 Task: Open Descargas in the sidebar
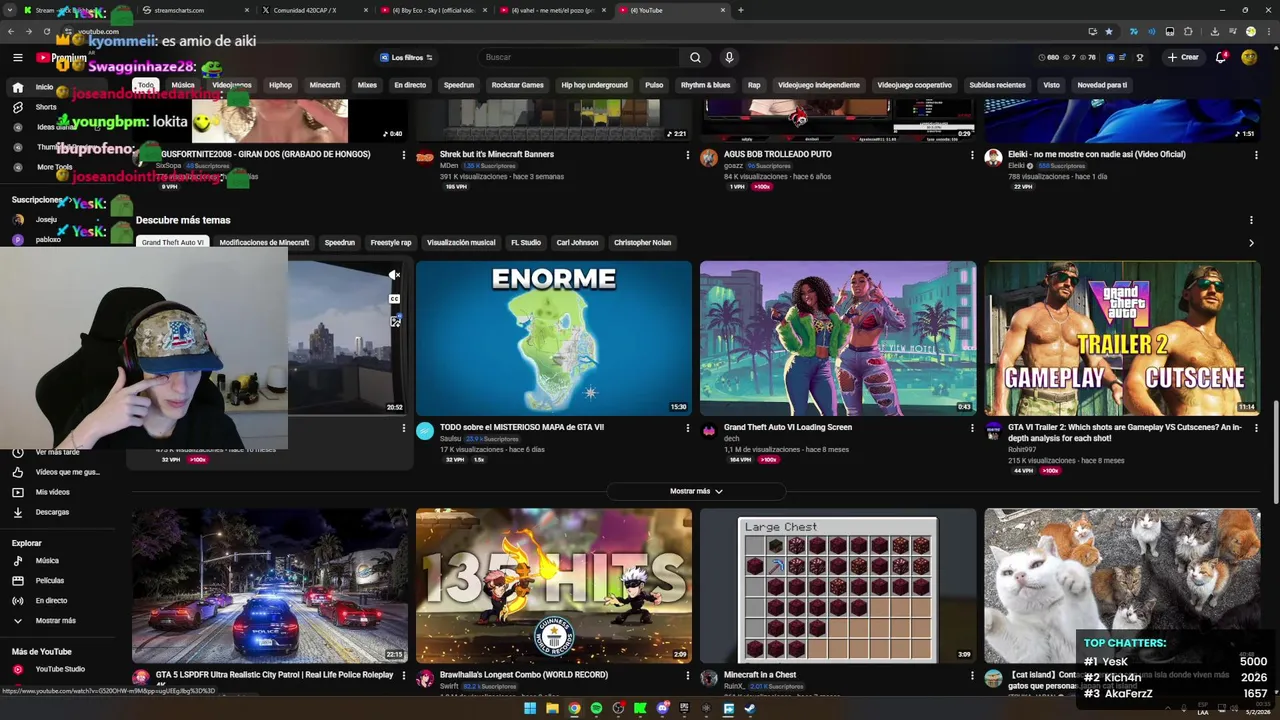coord(52,512)
